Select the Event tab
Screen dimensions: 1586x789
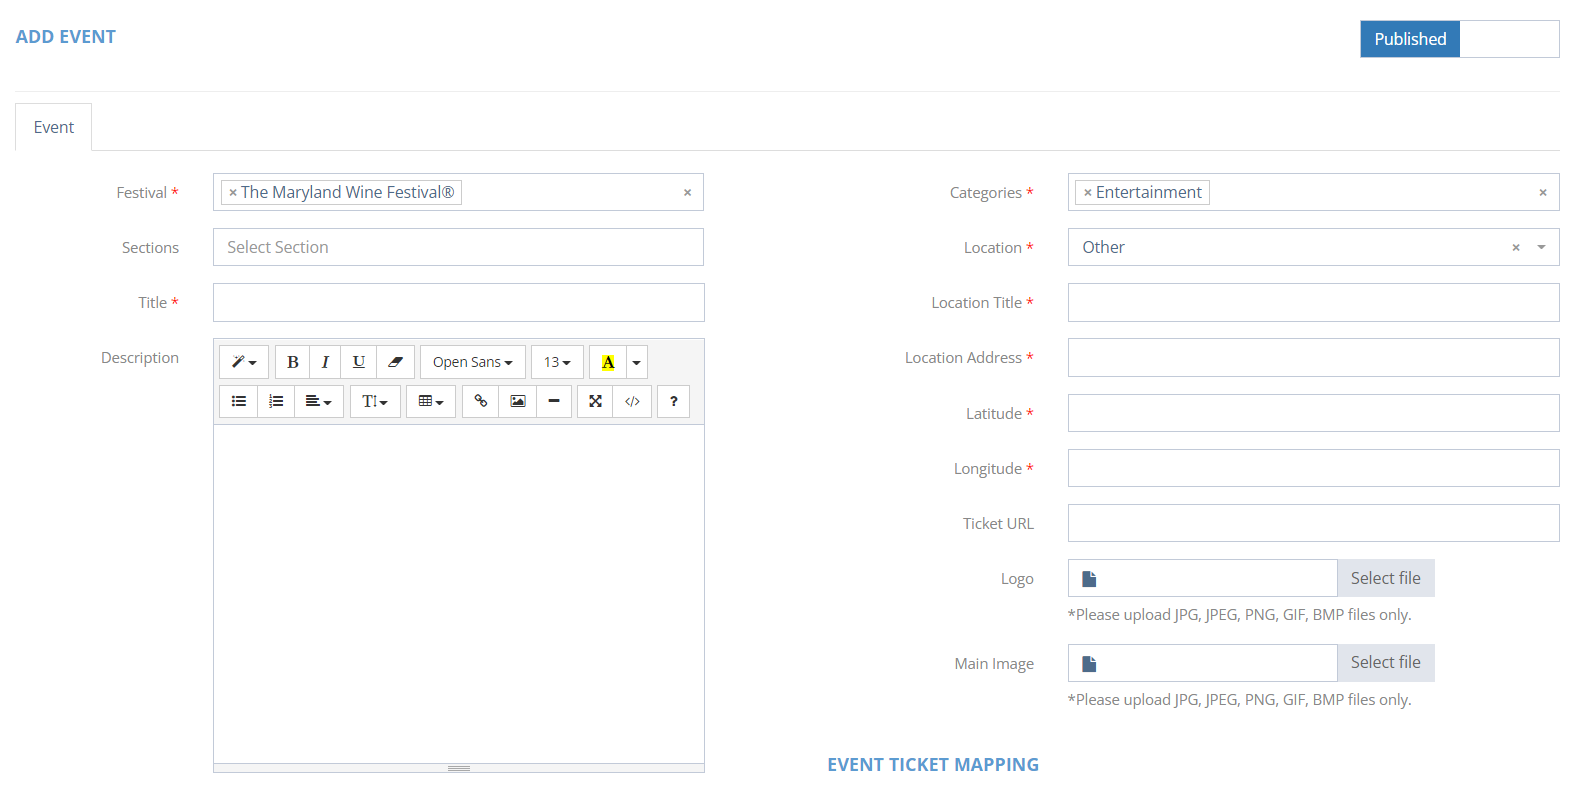(x=54, y=127)
